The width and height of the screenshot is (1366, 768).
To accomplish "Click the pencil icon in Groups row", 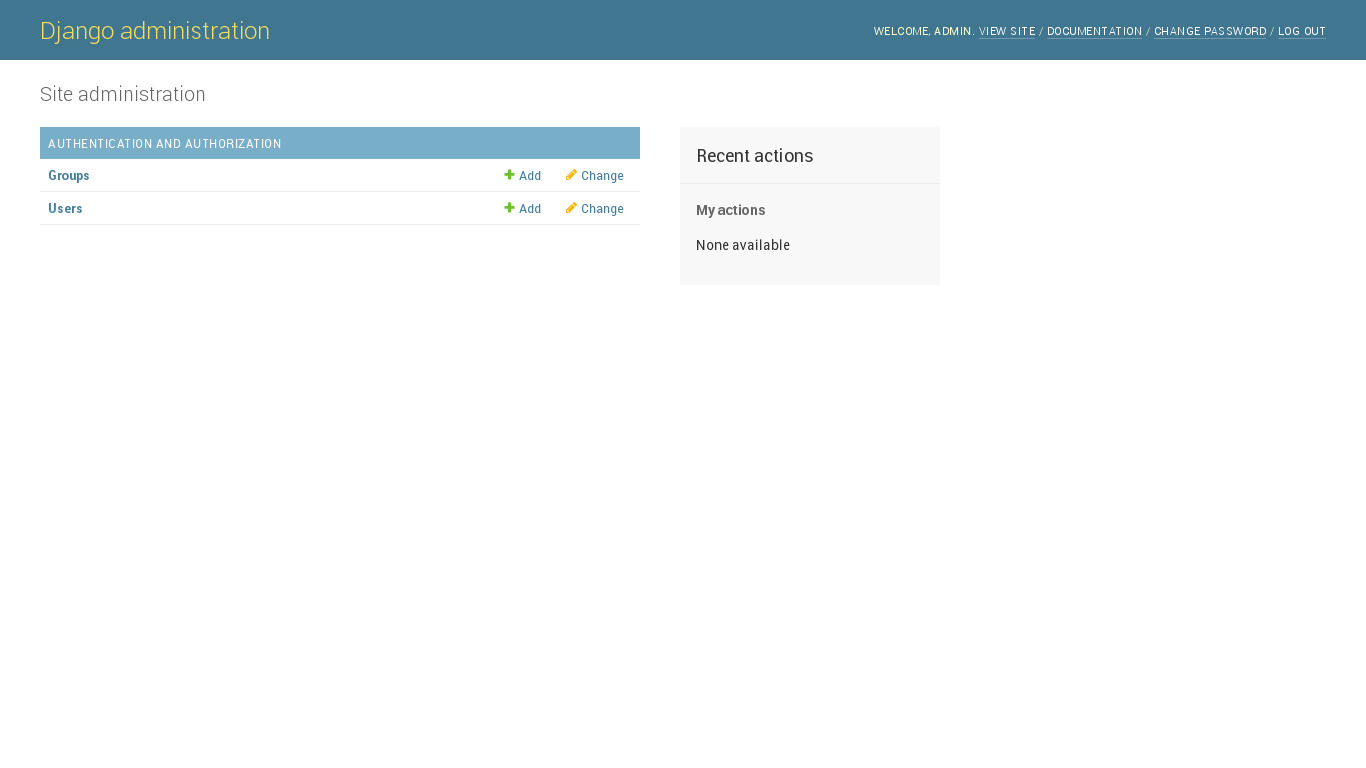I will 571,175.
